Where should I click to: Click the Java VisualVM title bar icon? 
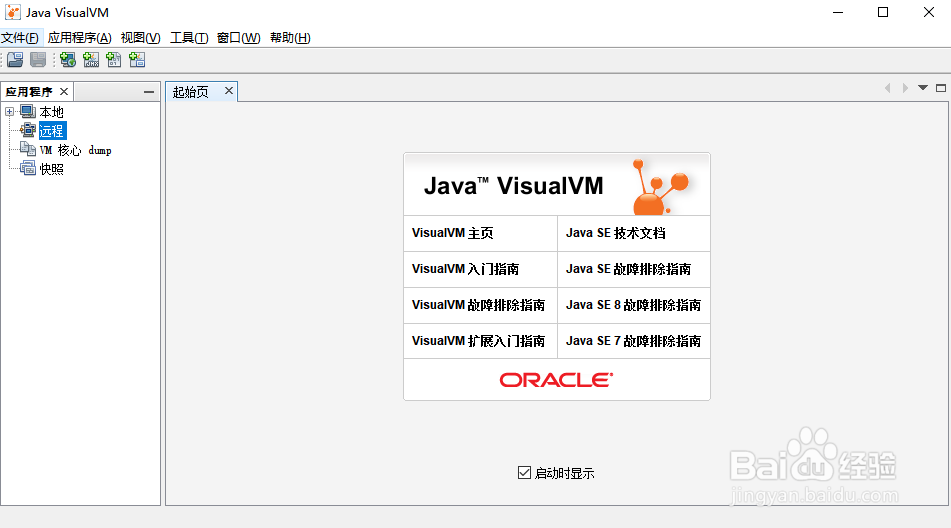tap(13, 12)
